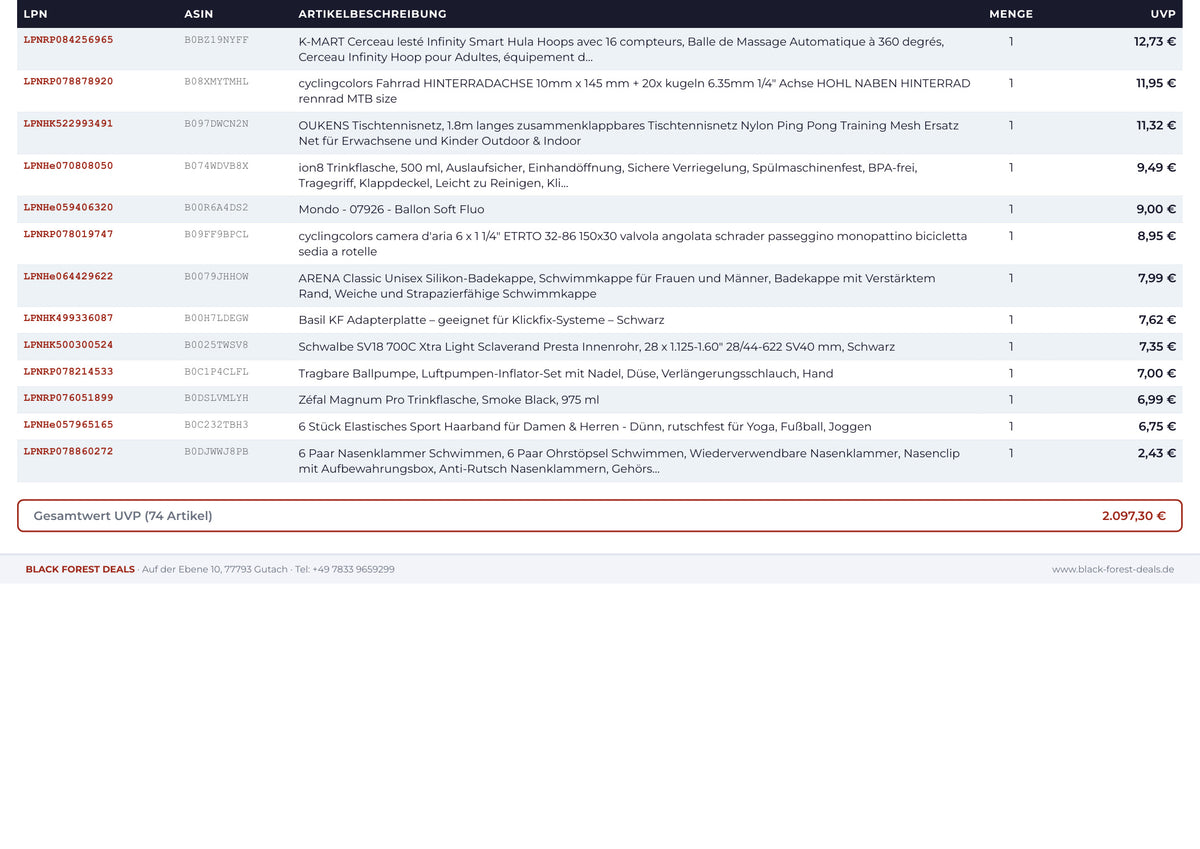Image resolution: width=1200 pixels, height=849 pixels.
Task: Click the total amount 2.097,30 €
Action: point(1134,516)
